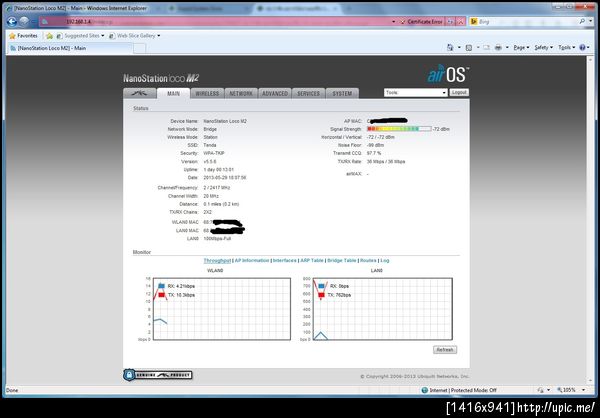Open the Suggested Sites link

[x=80, y=36]
